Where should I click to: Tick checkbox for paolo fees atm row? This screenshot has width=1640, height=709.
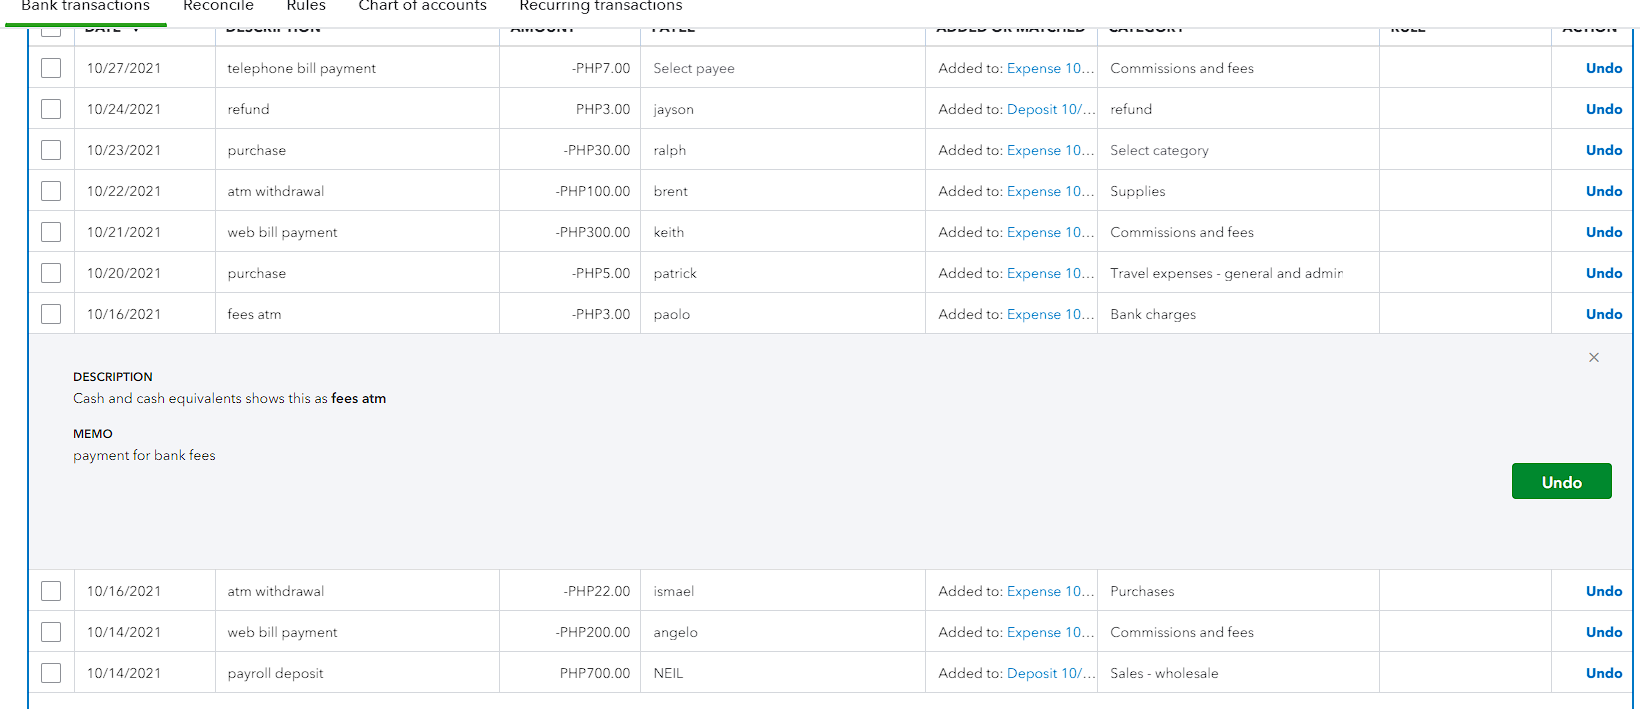51,314
